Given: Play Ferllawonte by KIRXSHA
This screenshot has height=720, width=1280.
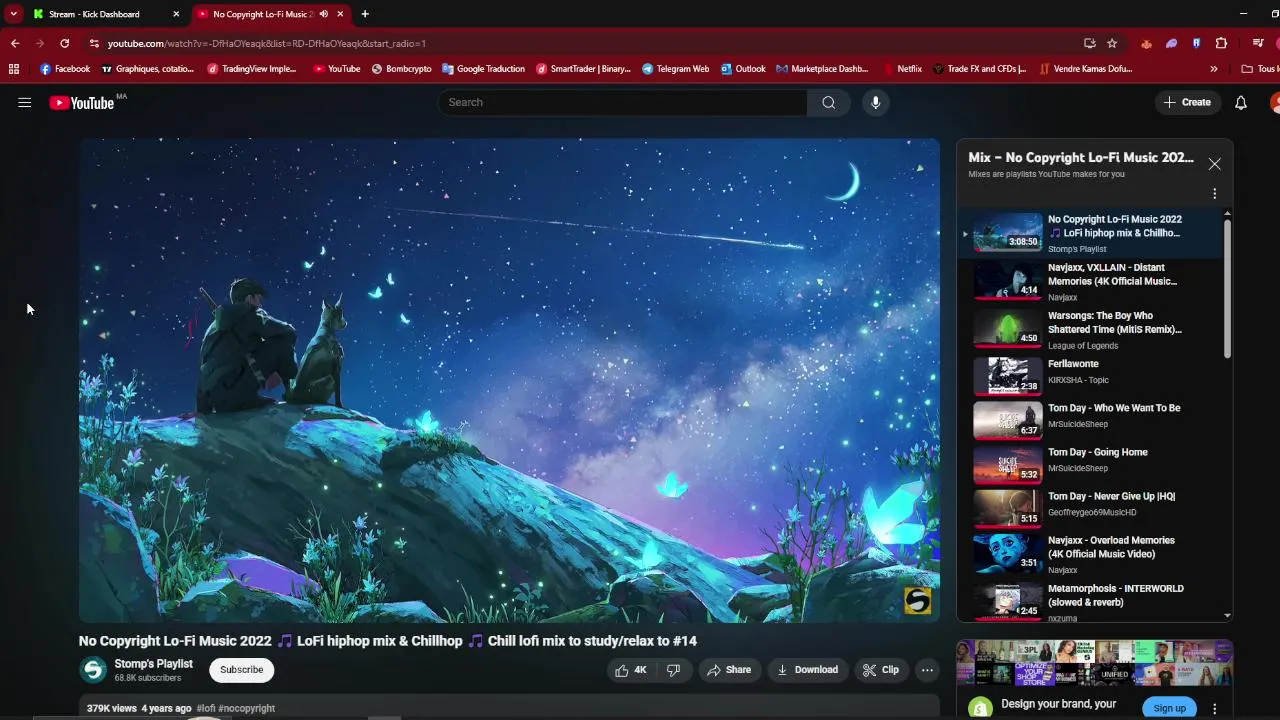Looking at the screenshot, I should [1090, 376].
